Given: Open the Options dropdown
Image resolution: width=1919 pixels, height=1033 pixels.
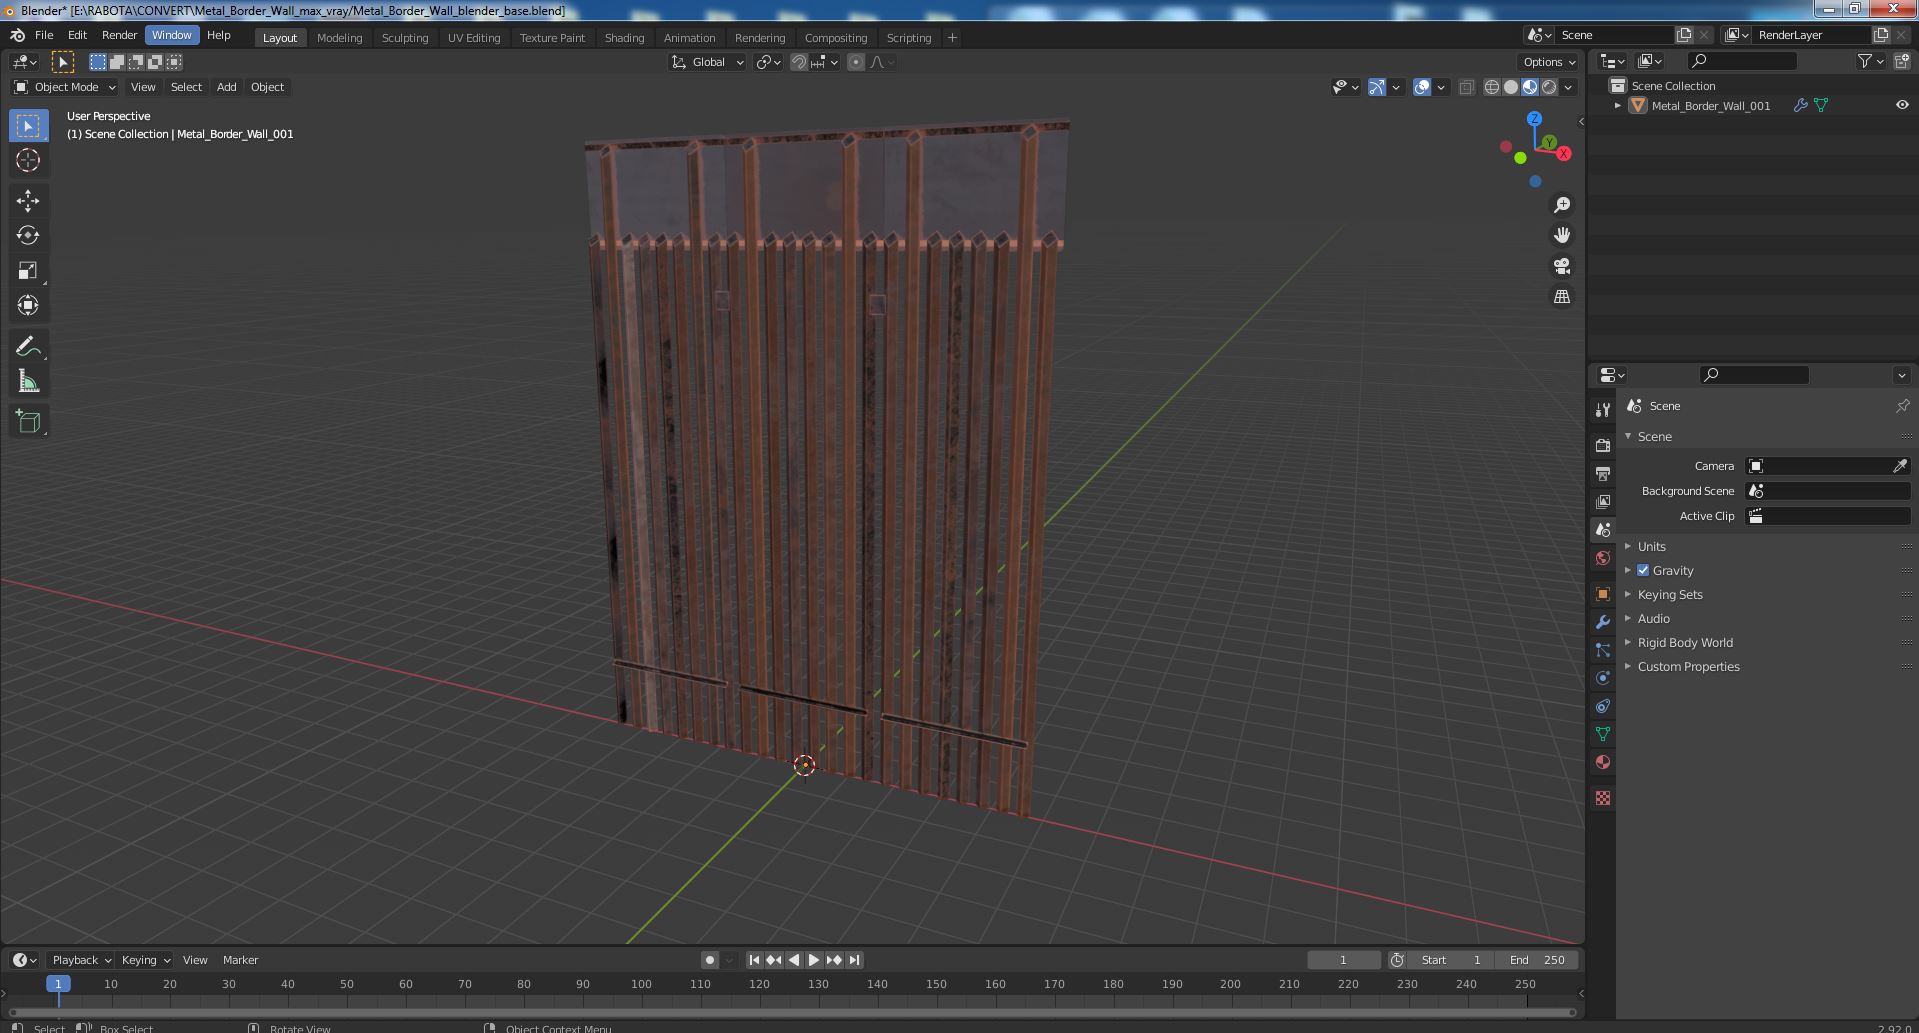Looking at the screenshot, I should click(x=1549, y=62).
